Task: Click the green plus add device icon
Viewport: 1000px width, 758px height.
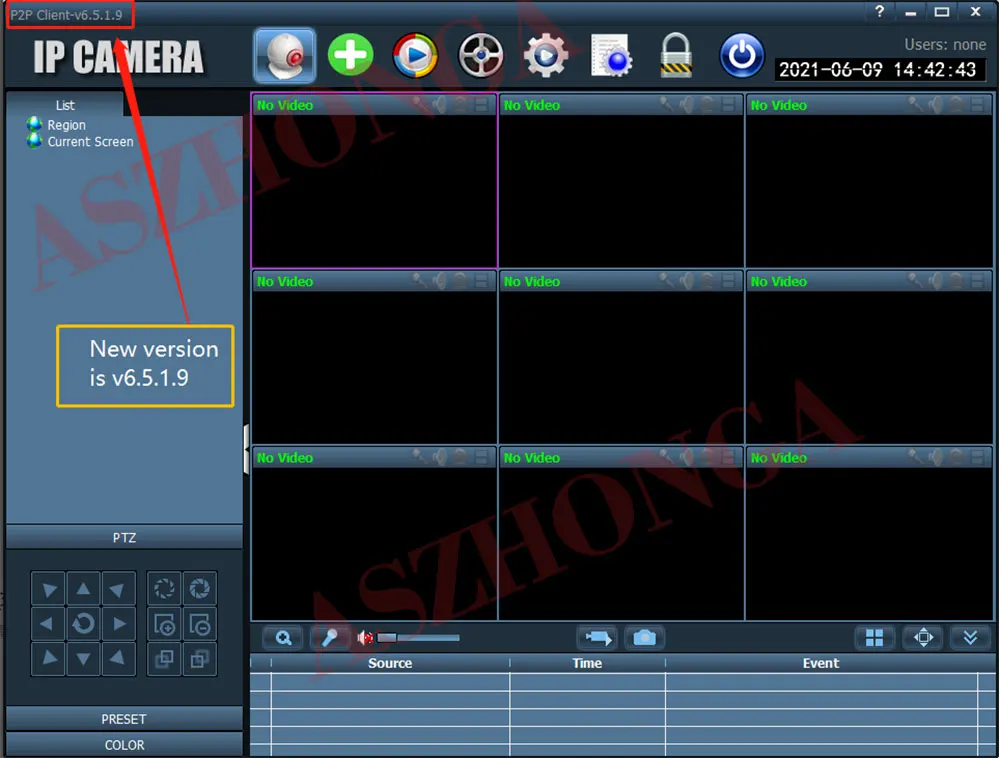Action: coord(350,55)
